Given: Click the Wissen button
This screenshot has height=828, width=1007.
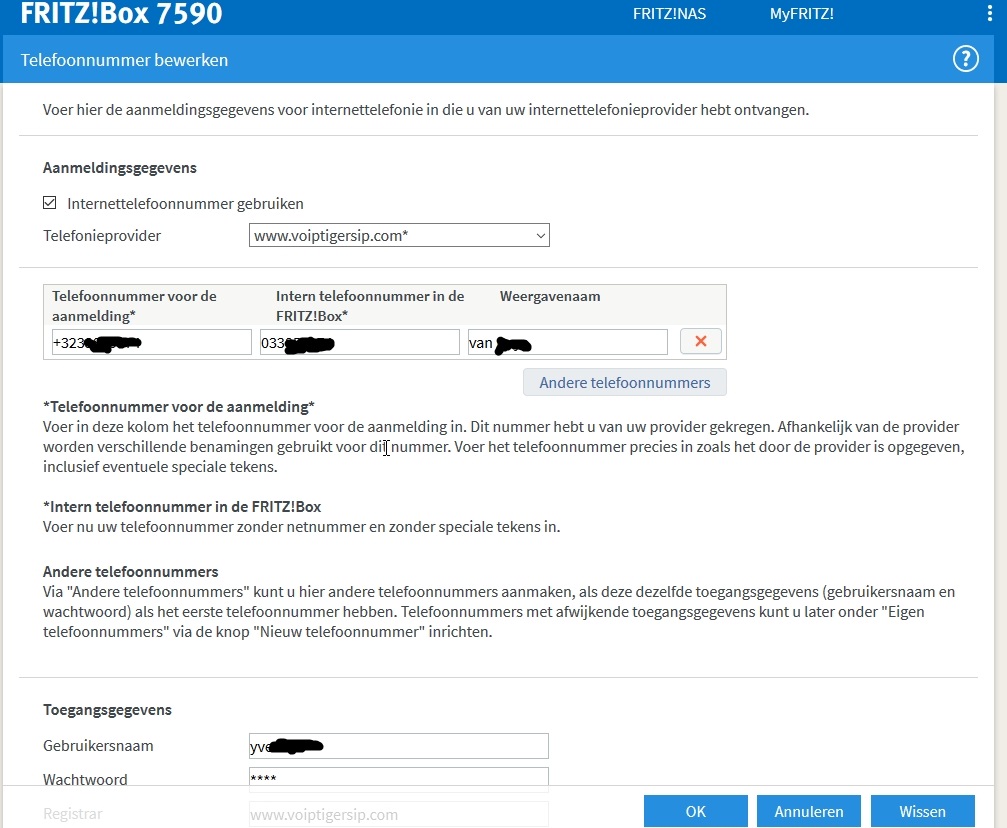Looking at the screenshot, I should coord(922,811).
